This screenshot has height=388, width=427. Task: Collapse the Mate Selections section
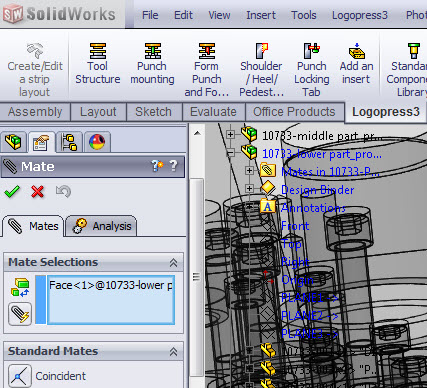[x=173, y=263]
